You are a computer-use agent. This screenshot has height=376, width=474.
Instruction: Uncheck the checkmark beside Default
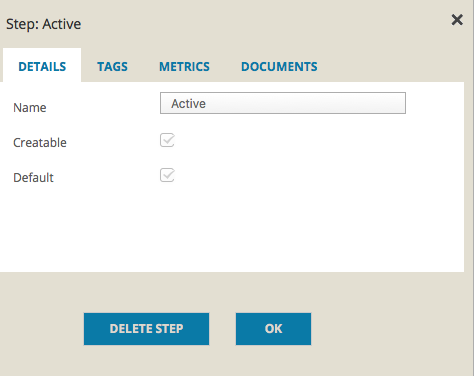tap(167, 175)
